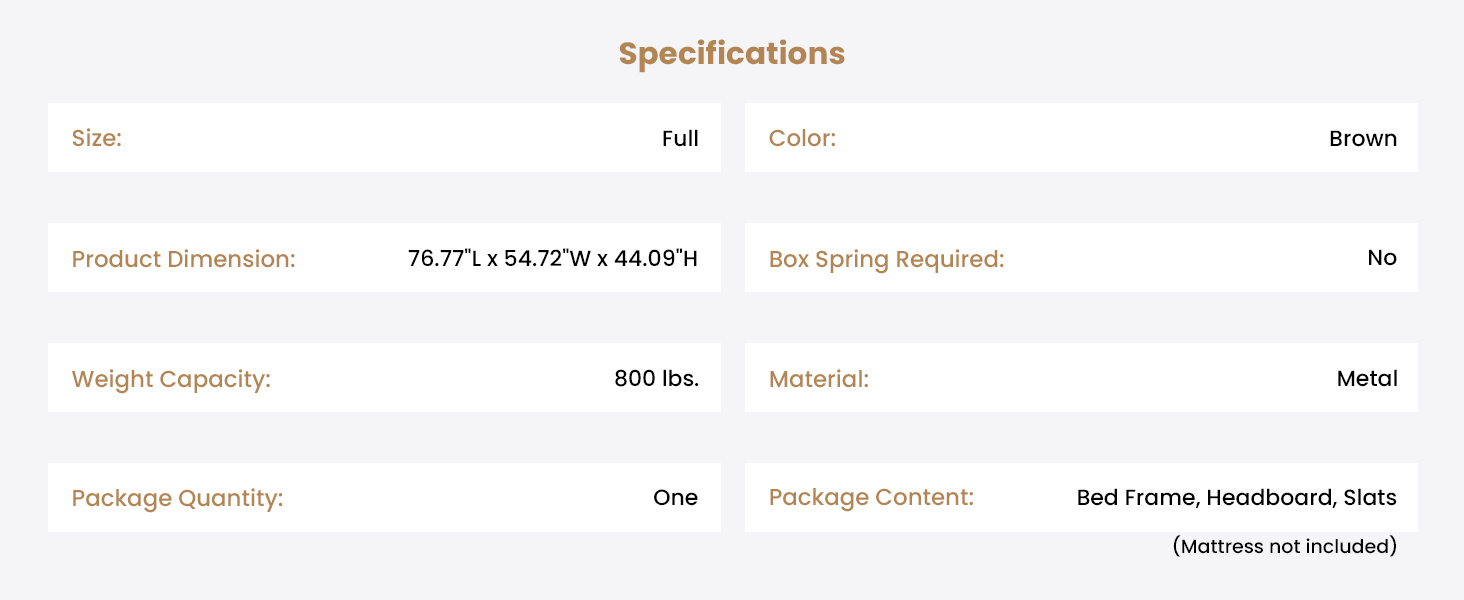Viewport: 1464px width, 600px height.
Task: Click the Box Spring Required label
Action: click(886, 259)
